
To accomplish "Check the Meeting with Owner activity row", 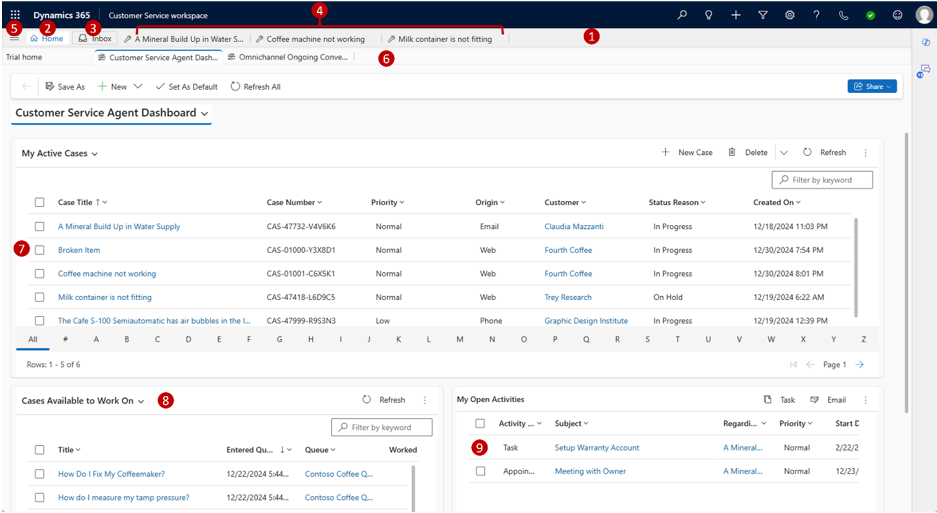I will [x=480, y=471].
